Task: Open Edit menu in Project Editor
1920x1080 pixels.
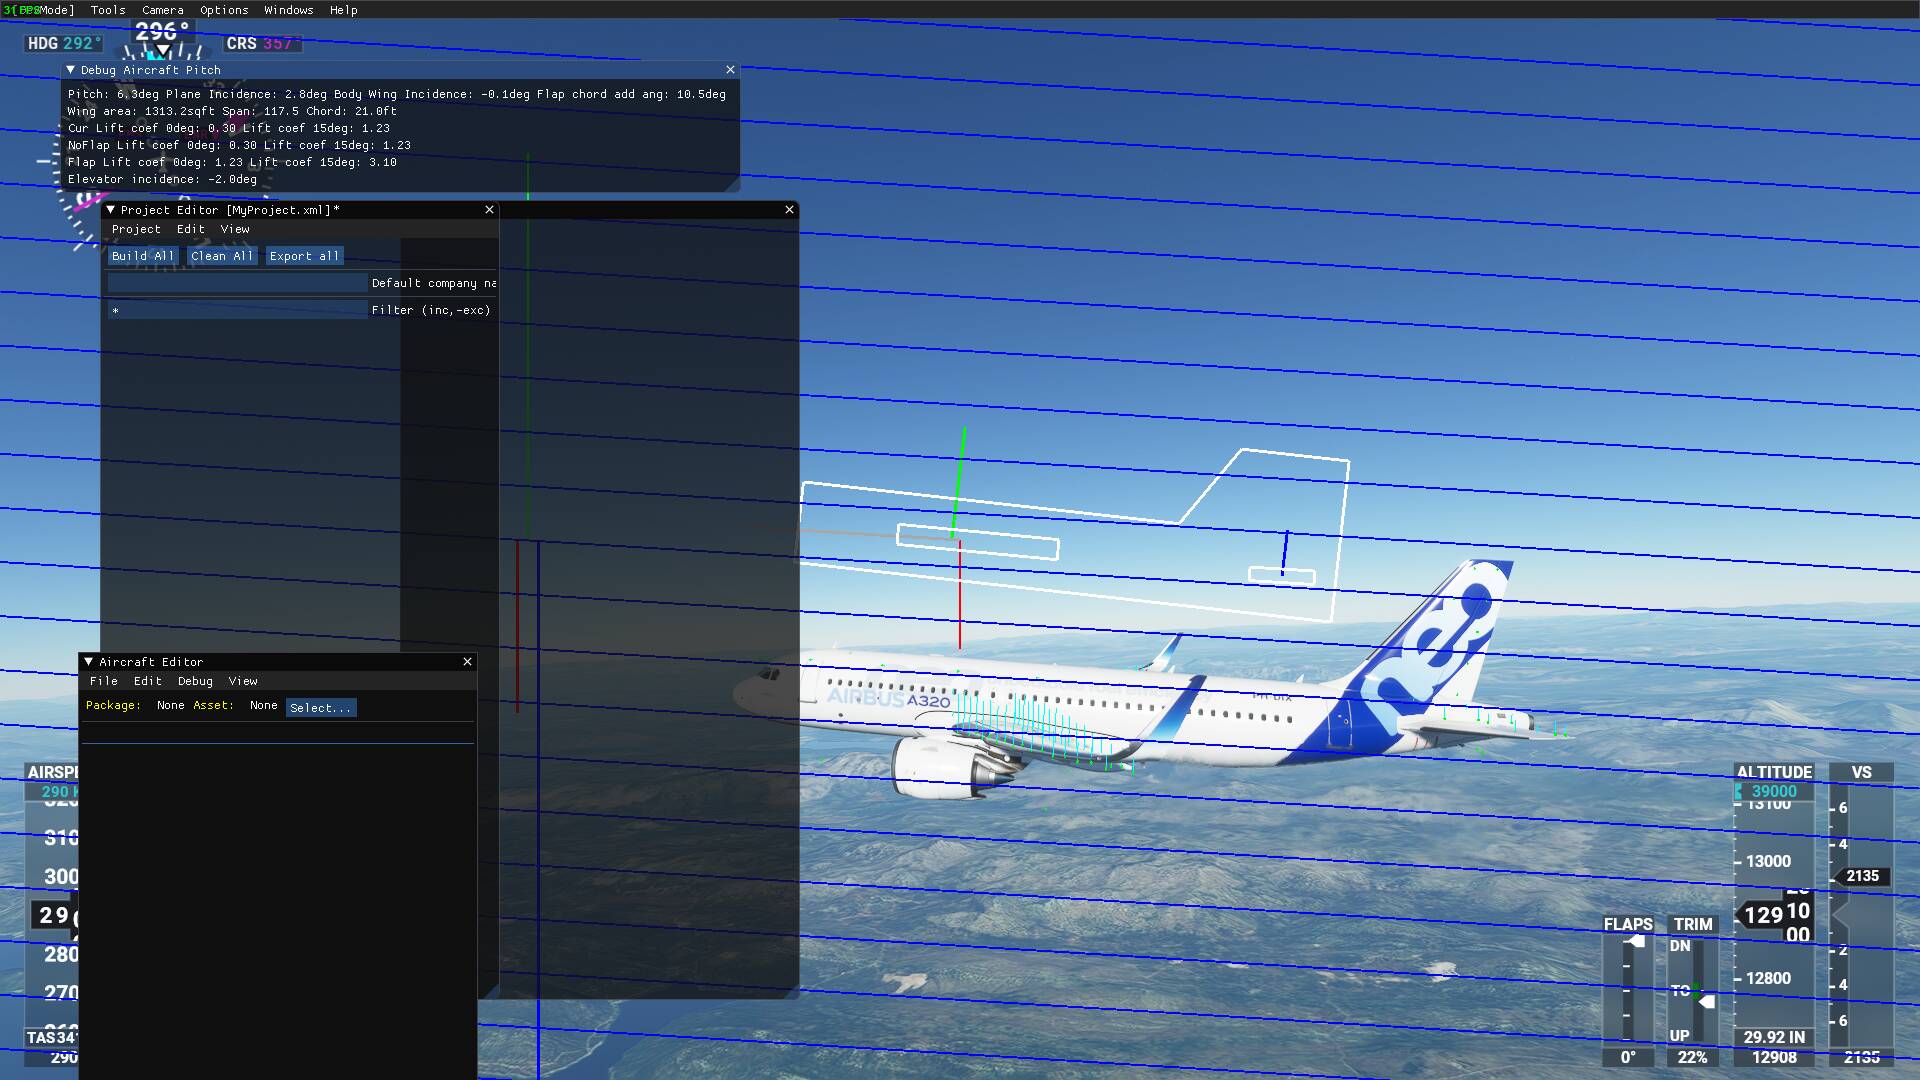Action: (x=190, y=229)
